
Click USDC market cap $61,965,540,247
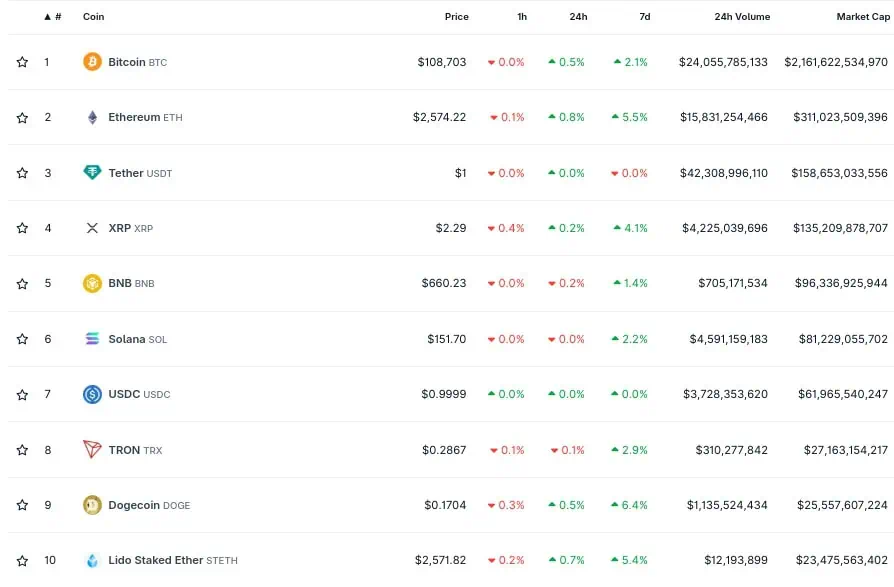pyautogui.click(x=843, y=394)
